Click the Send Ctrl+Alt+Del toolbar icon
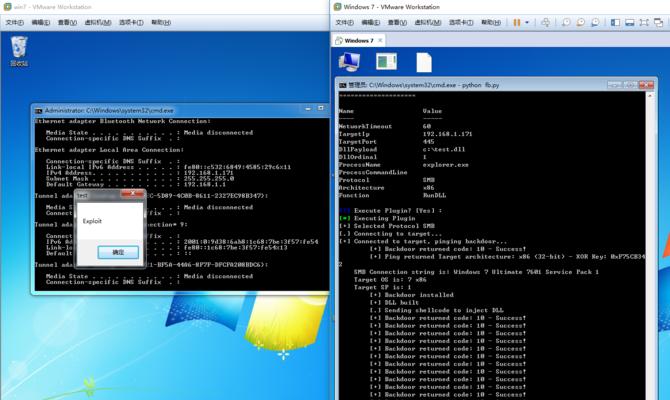 546,22
